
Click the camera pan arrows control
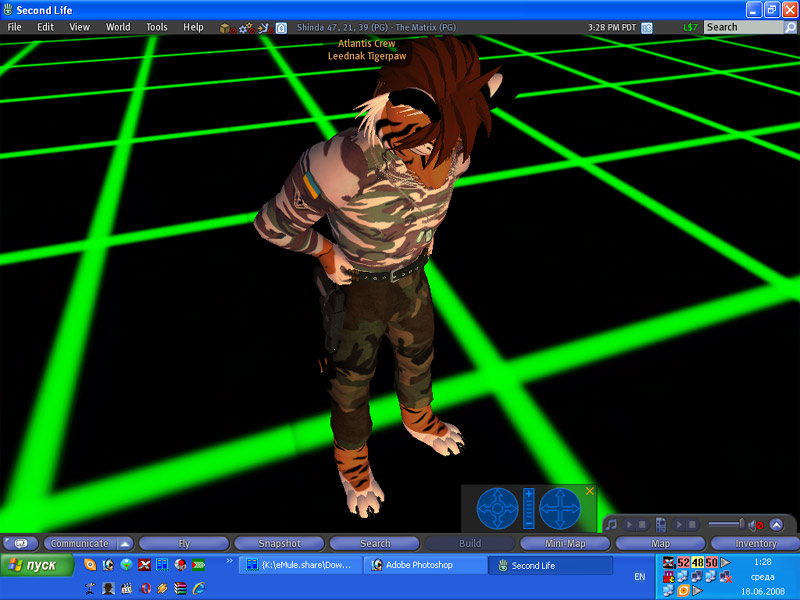[560, 509]
